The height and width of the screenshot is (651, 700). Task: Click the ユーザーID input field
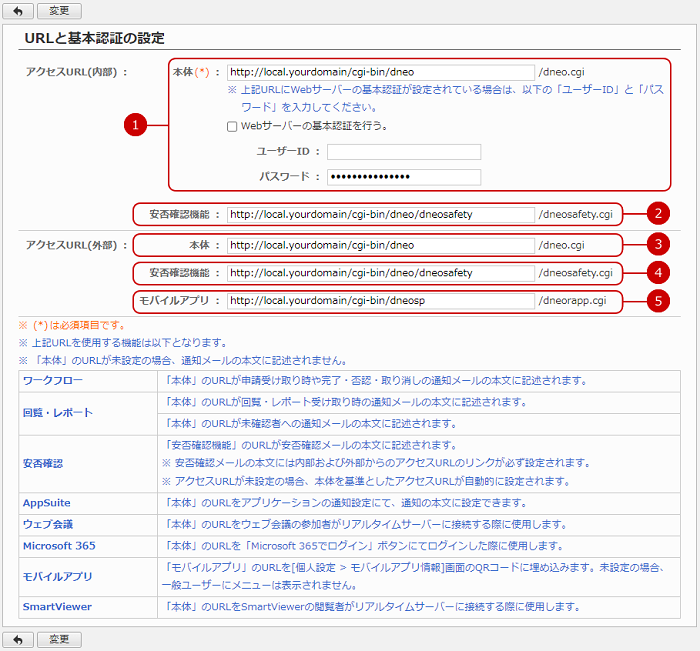(x=403, y=152)
